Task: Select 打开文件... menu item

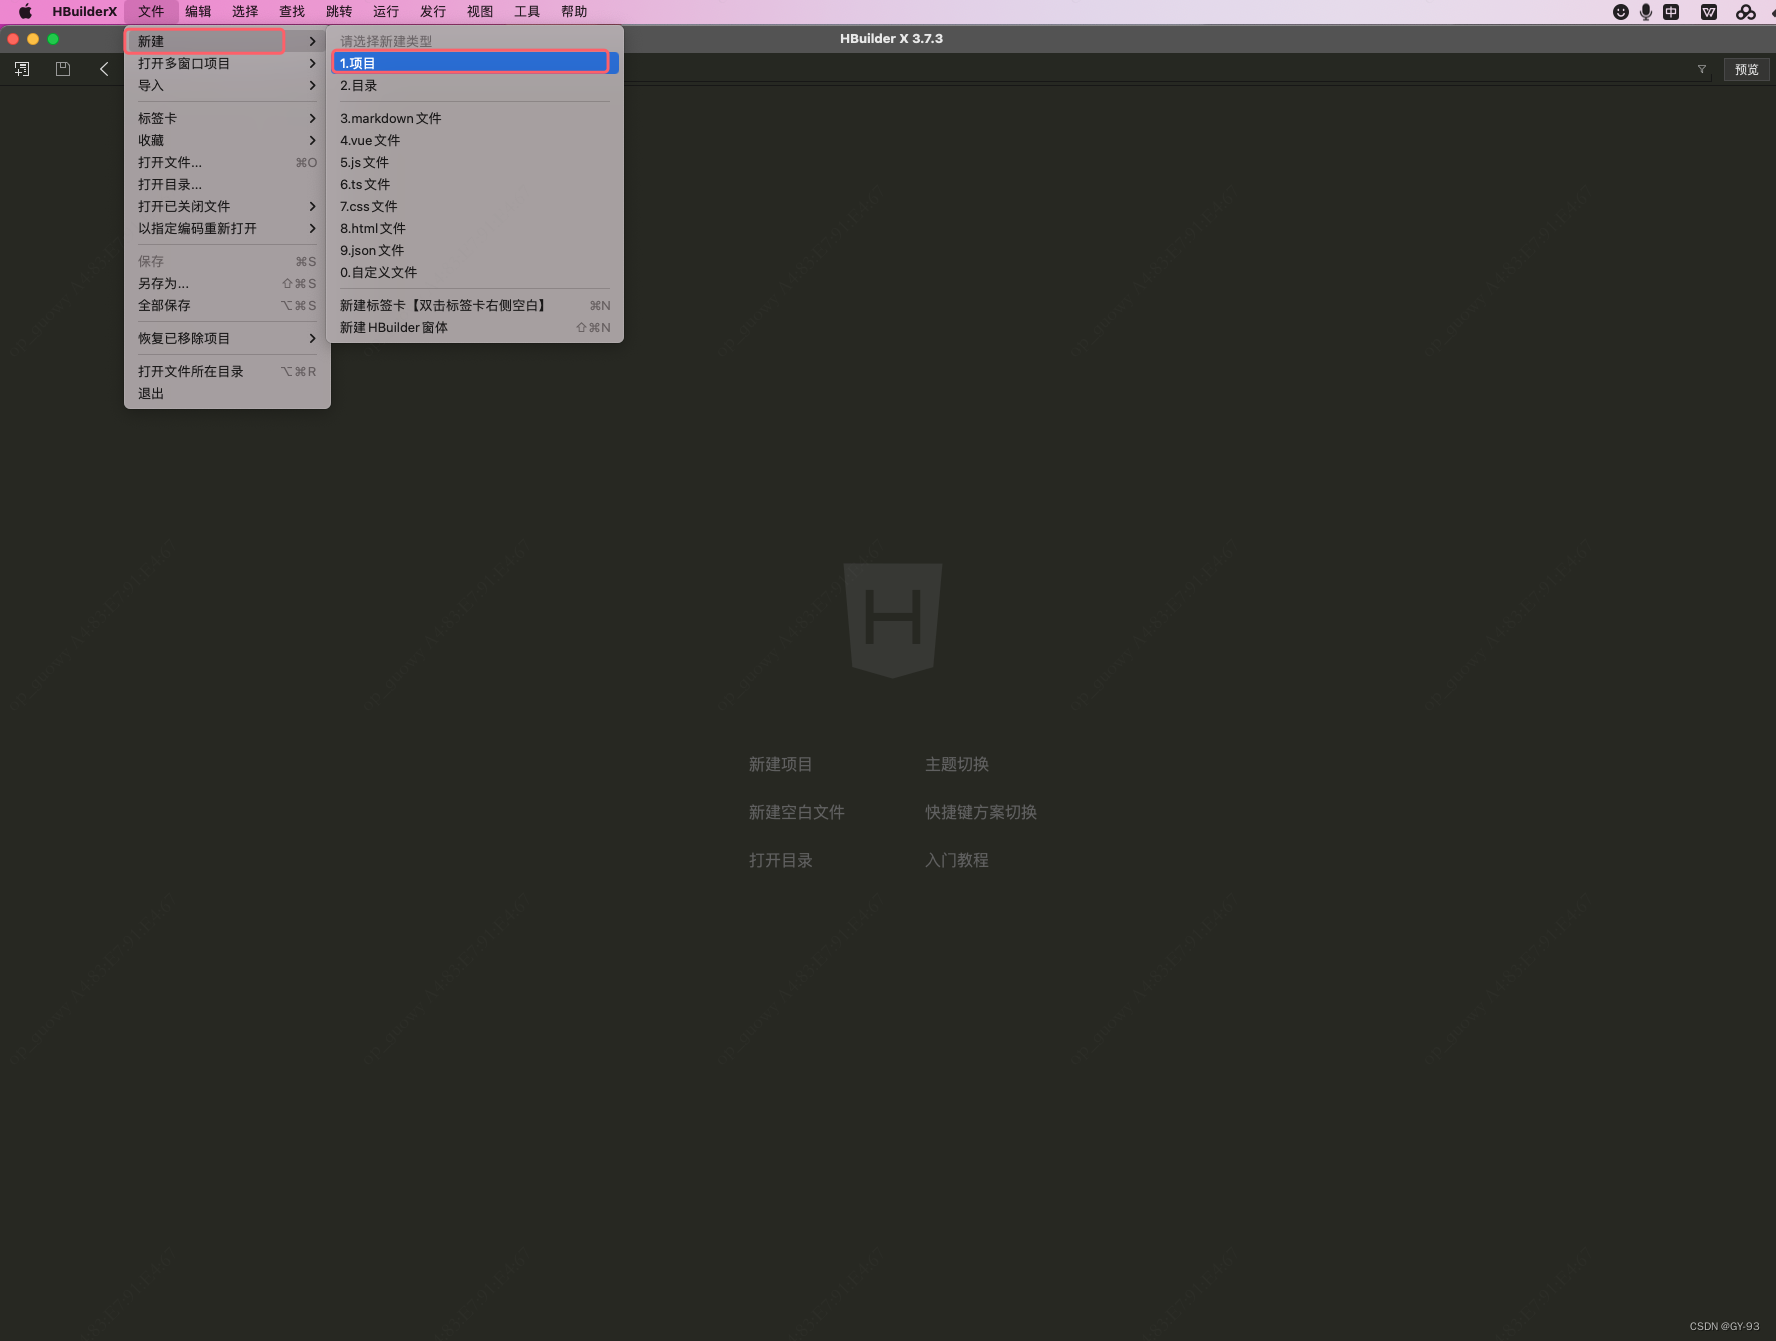Action: point(227,162)
